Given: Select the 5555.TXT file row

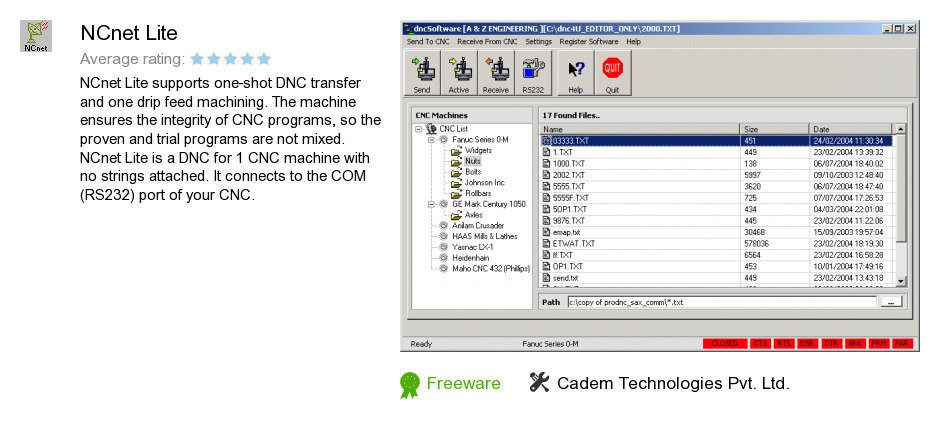Looking at the screenshot, I should pyautogui.click(x=716, y=186).
